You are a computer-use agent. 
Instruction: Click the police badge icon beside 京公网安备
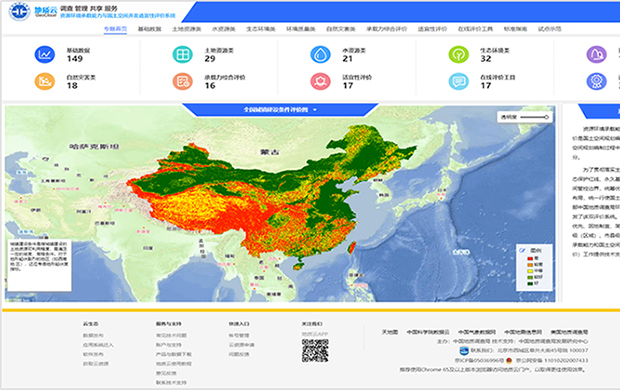(509, 360)
